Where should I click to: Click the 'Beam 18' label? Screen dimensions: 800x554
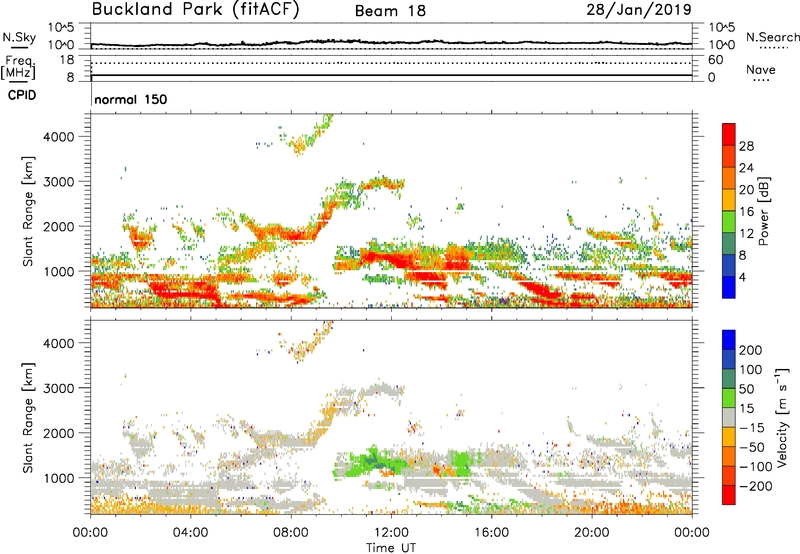tap(390, 11)
